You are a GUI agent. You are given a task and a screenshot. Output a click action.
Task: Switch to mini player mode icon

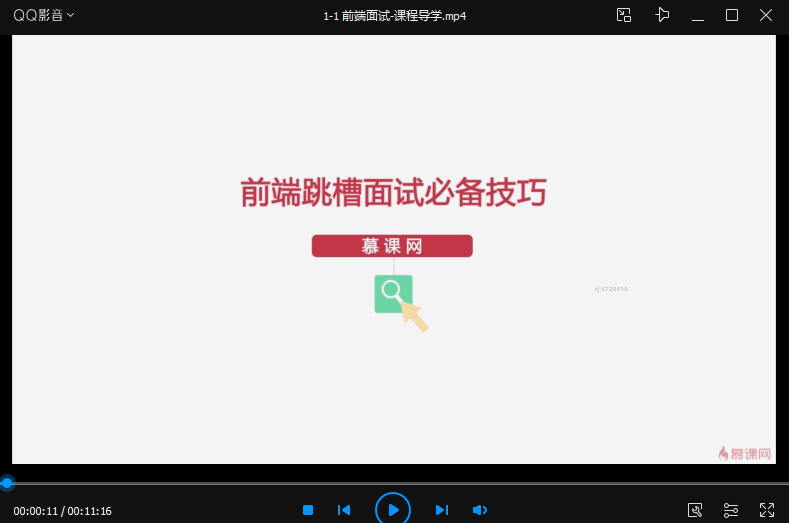tap(624, 15)
